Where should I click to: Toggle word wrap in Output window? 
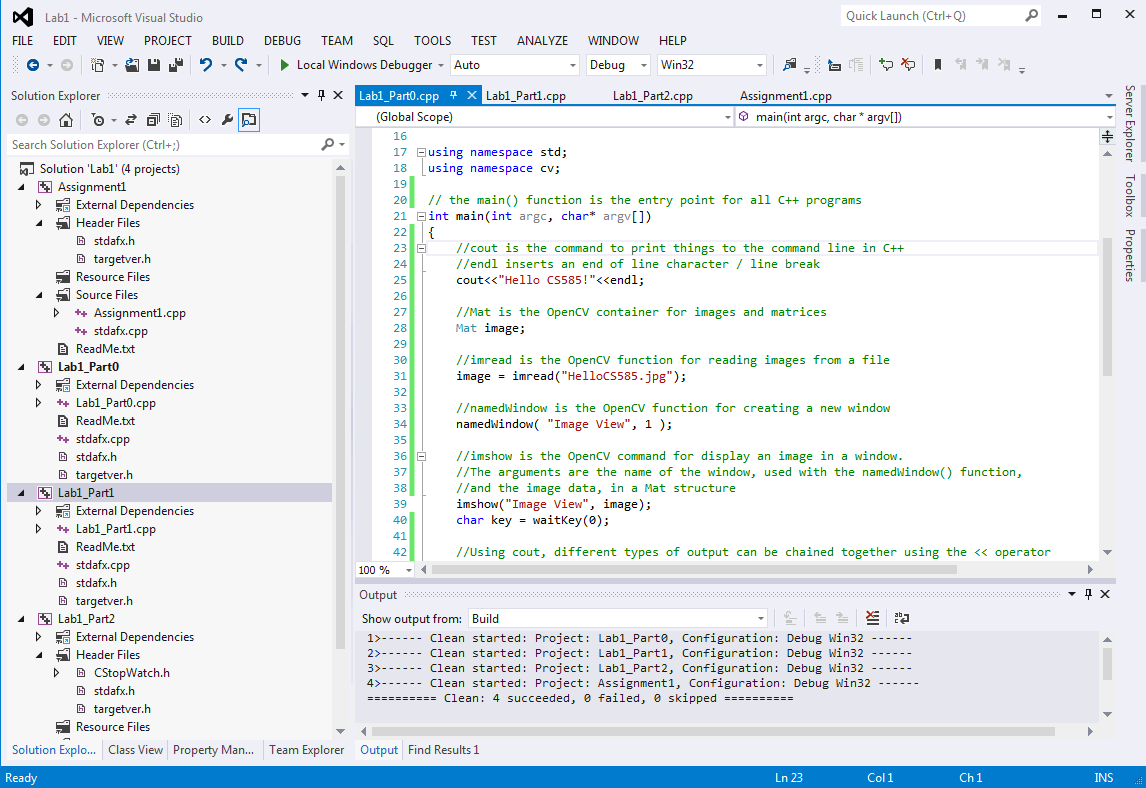[901, 618]
